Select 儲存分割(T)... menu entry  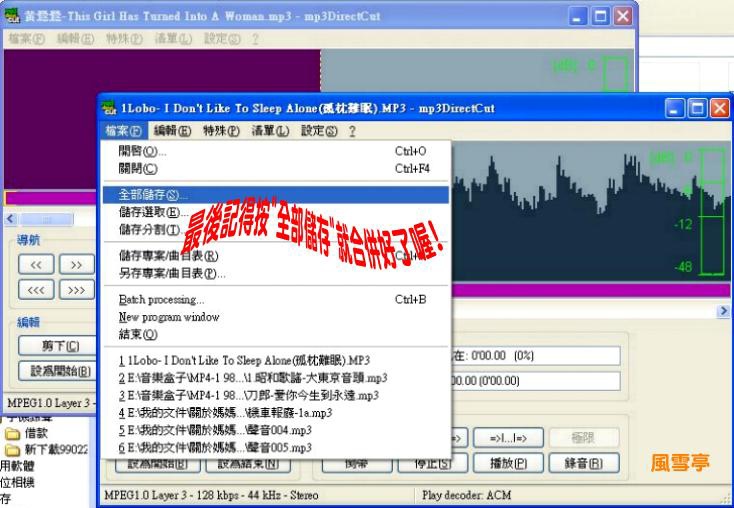pos(276,229)
